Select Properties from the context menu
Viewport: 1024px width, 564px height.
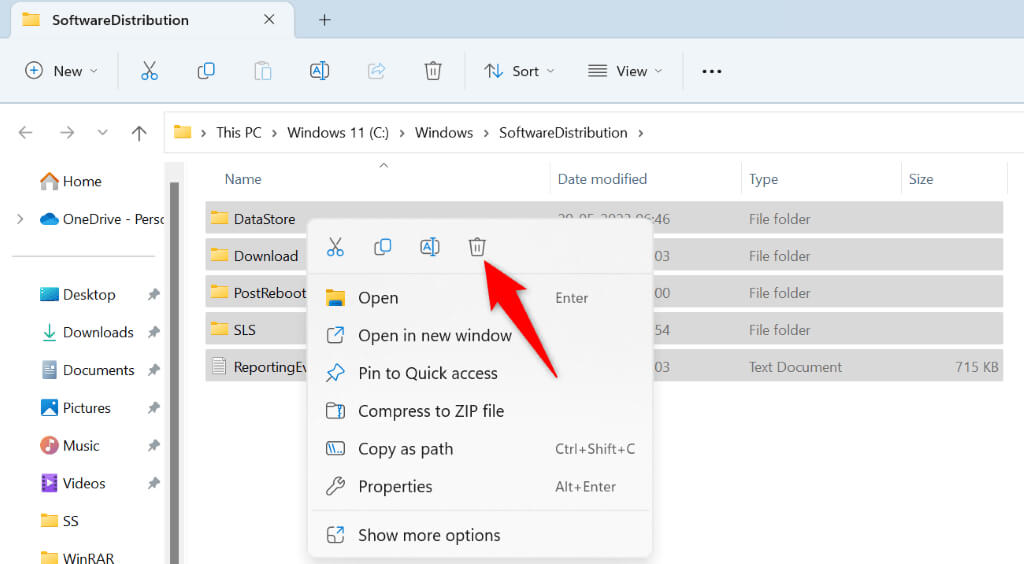tap(395, 487)
